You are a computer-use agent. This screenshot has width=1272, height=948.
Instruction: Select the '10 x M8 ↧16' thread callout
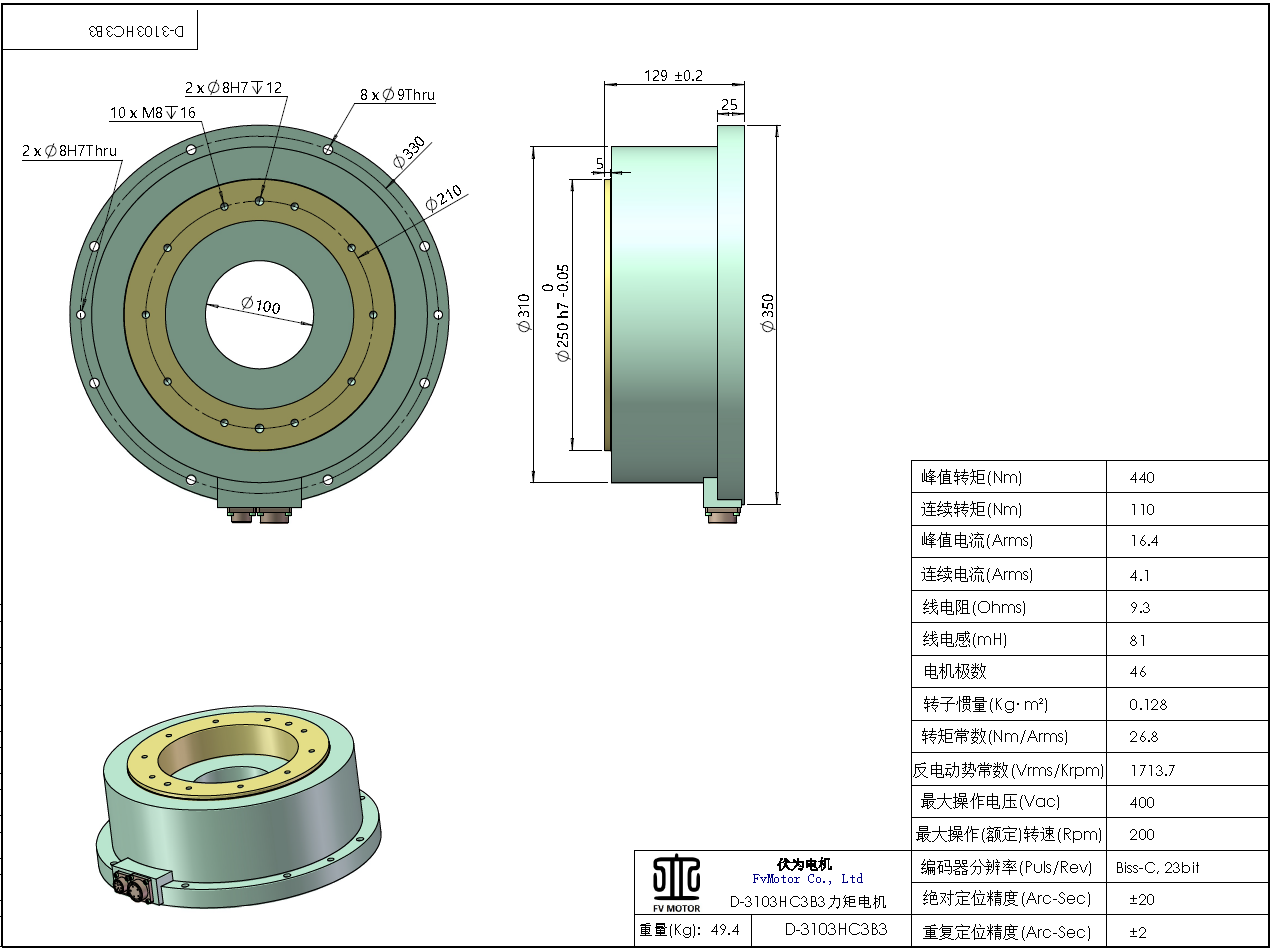[x=153, y=113]
